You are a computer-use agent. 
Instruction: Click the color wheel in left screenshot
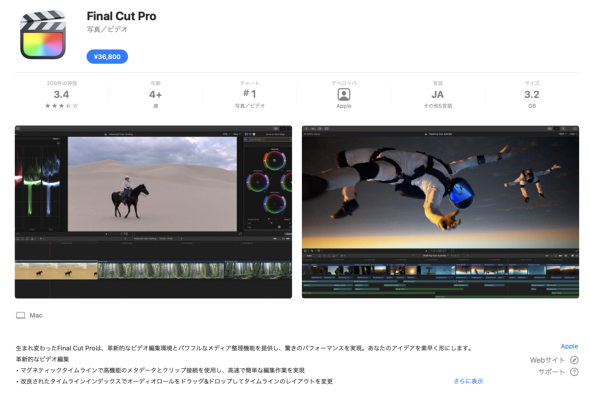tap(274, 160)
